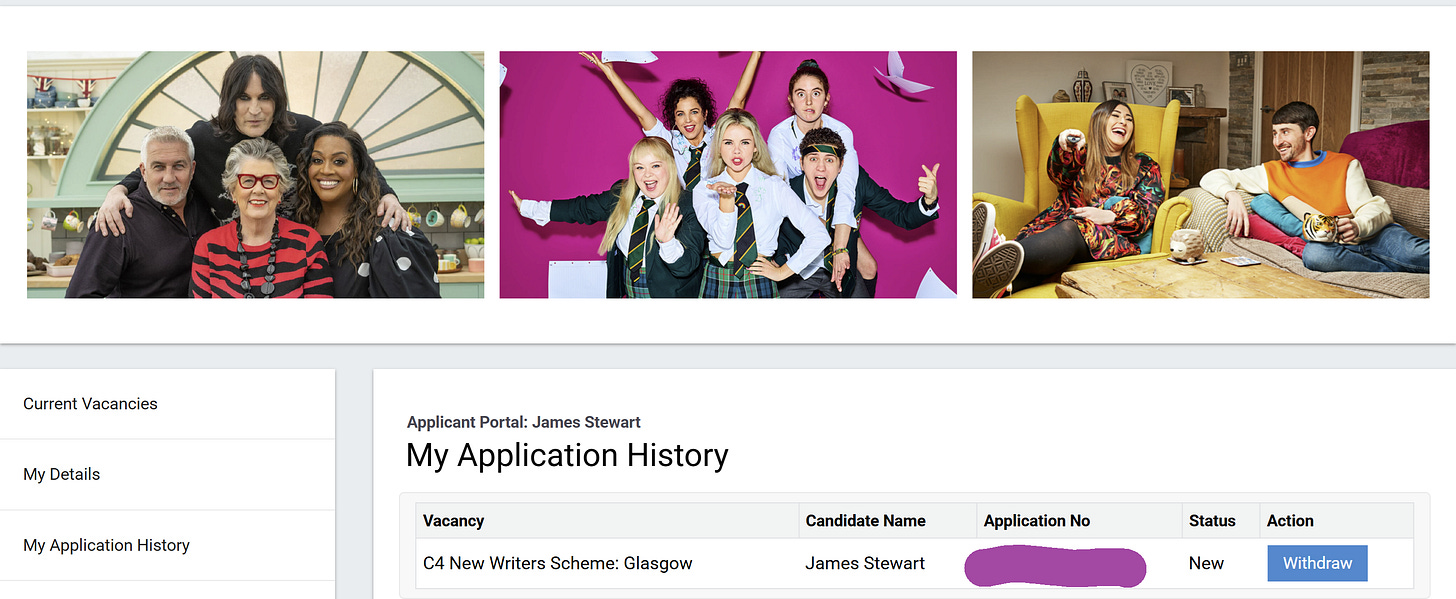The height and width of the screenshot is (599, 1456).
Task: Click the baking show cast banner image
Action: tap(255, 175)
